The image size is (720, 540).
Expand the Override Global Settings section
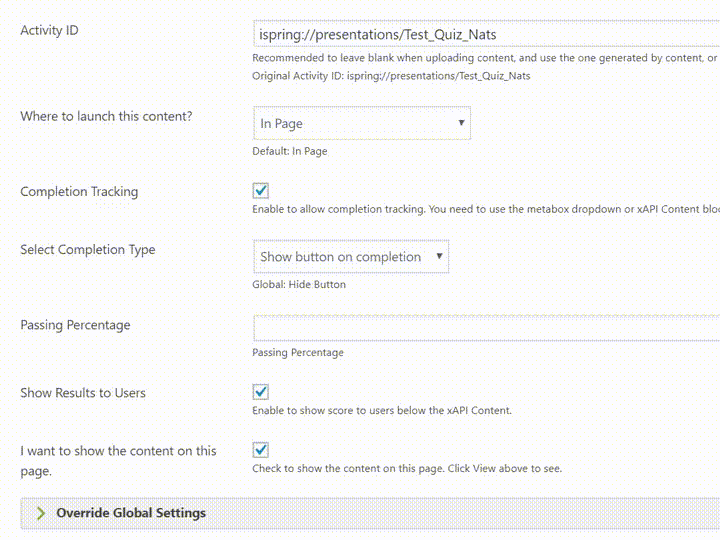(370, 513)
